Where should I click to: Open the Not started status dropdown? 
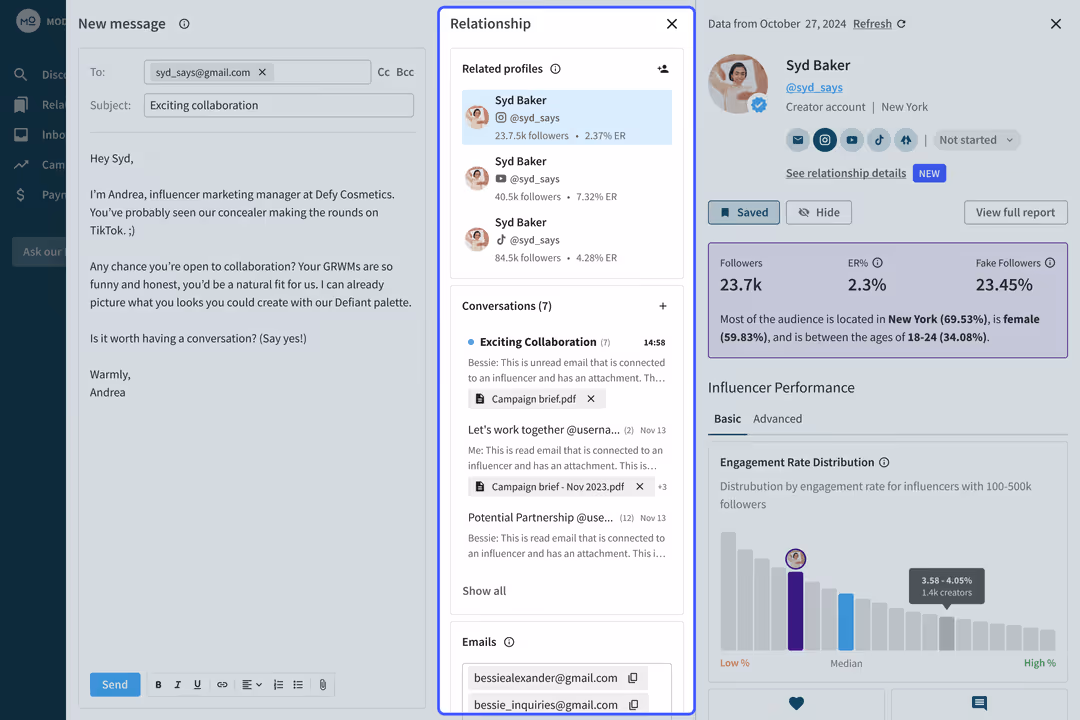tap(977, 140)
